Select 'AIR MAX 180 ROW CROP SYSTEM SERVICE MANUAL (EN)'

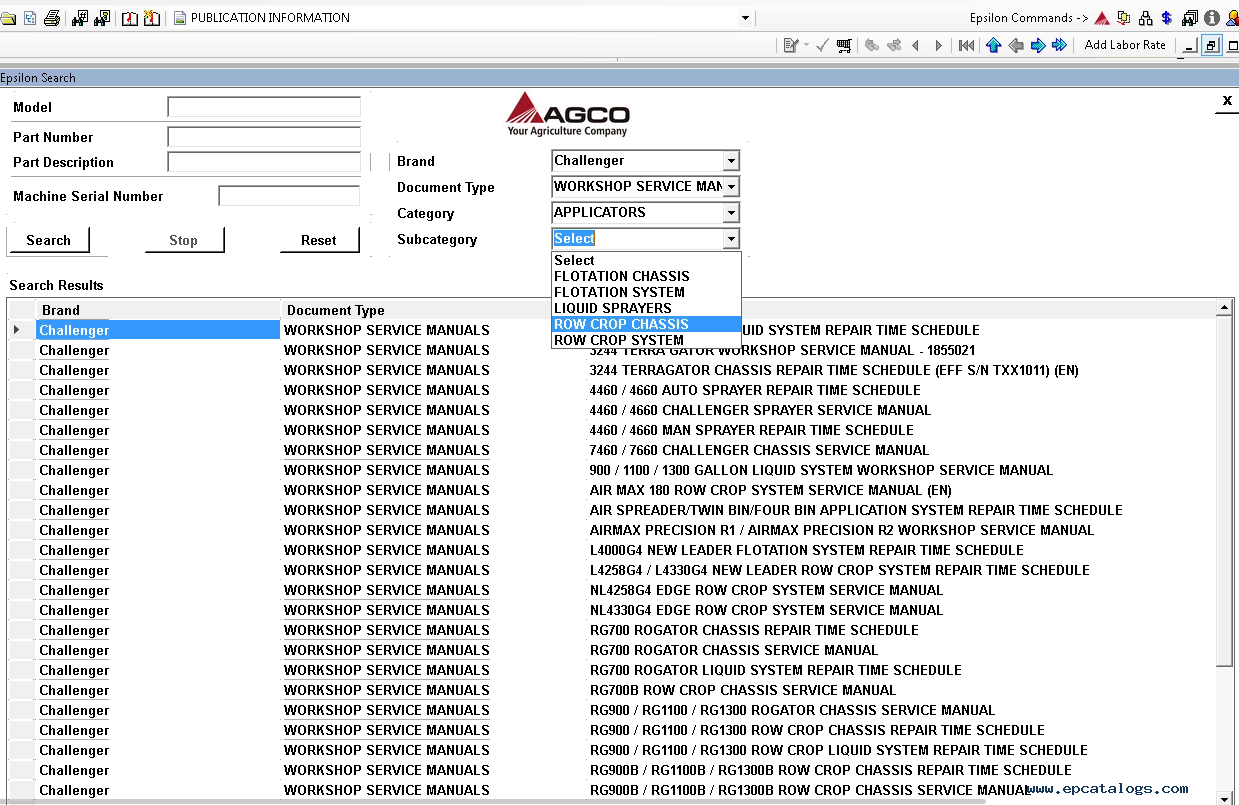pos(612,490)
